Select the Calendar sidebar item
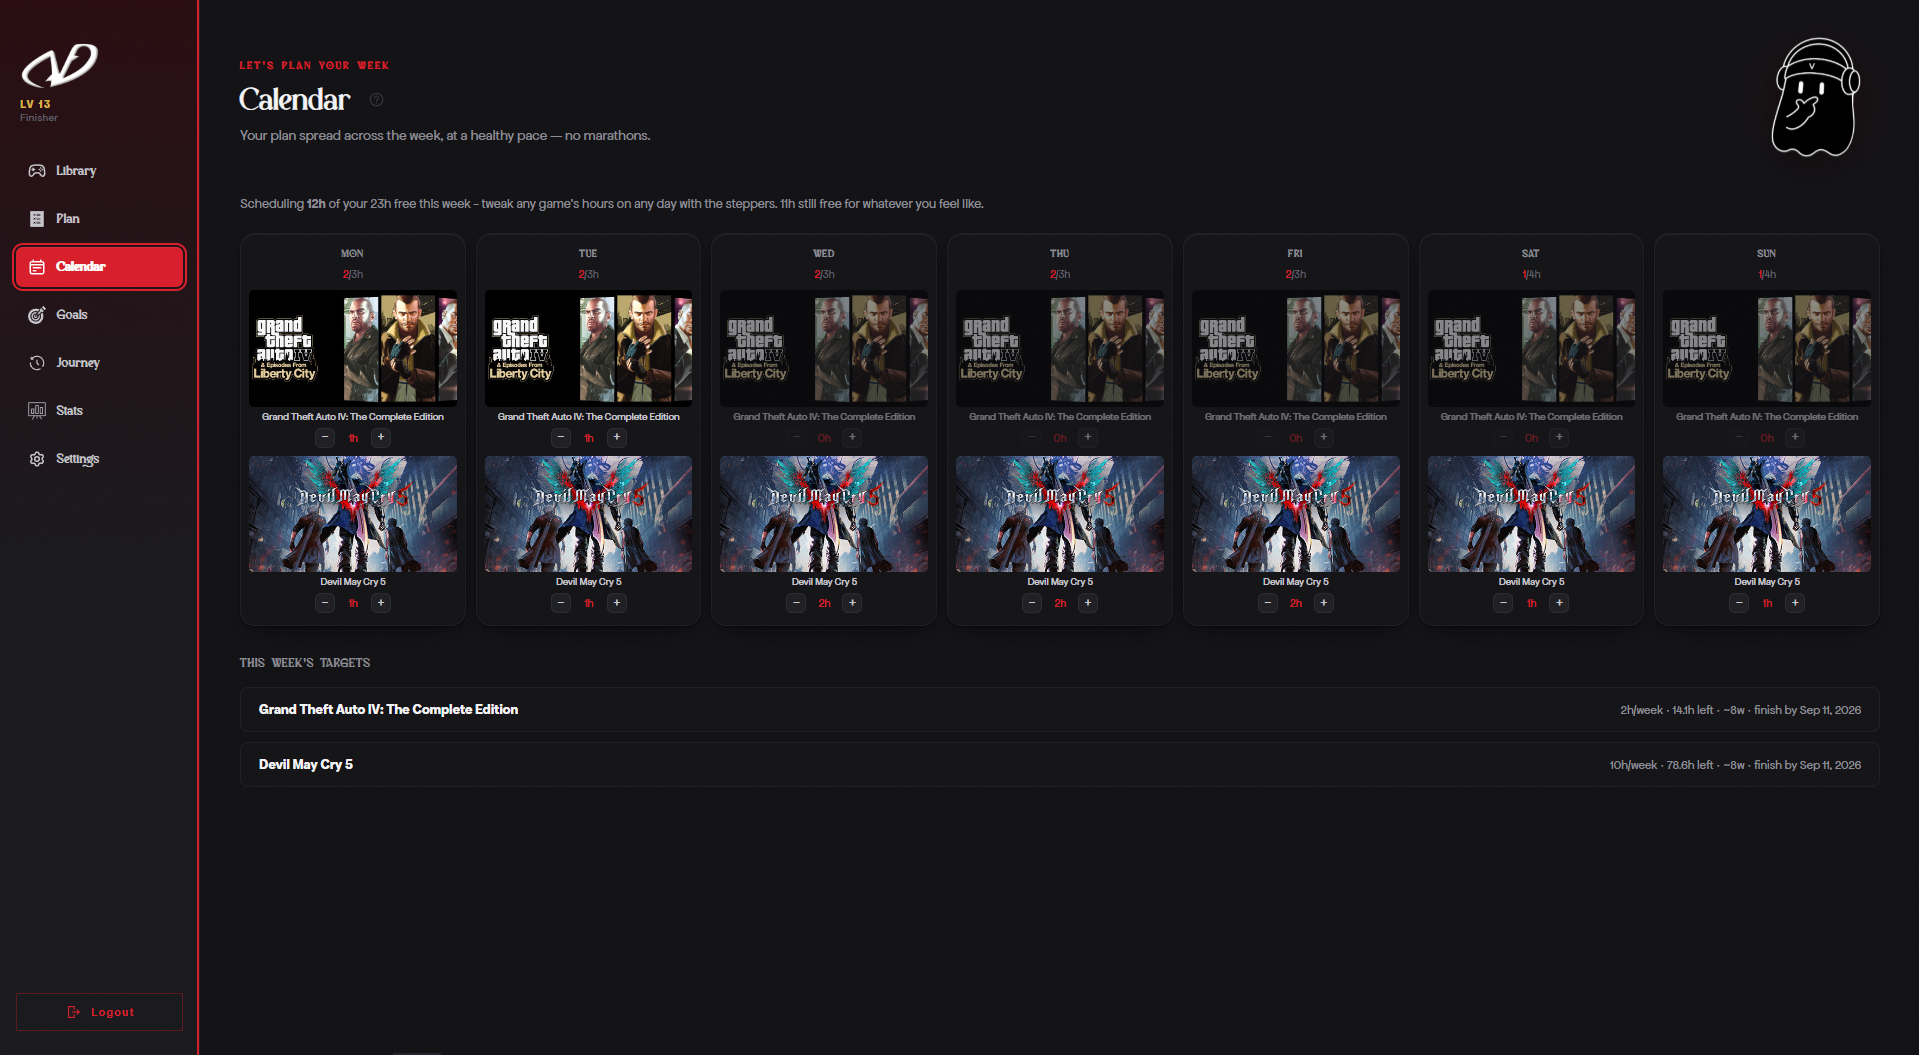1919x1055 pixels. pyautogui.click(x=99, y=267)
